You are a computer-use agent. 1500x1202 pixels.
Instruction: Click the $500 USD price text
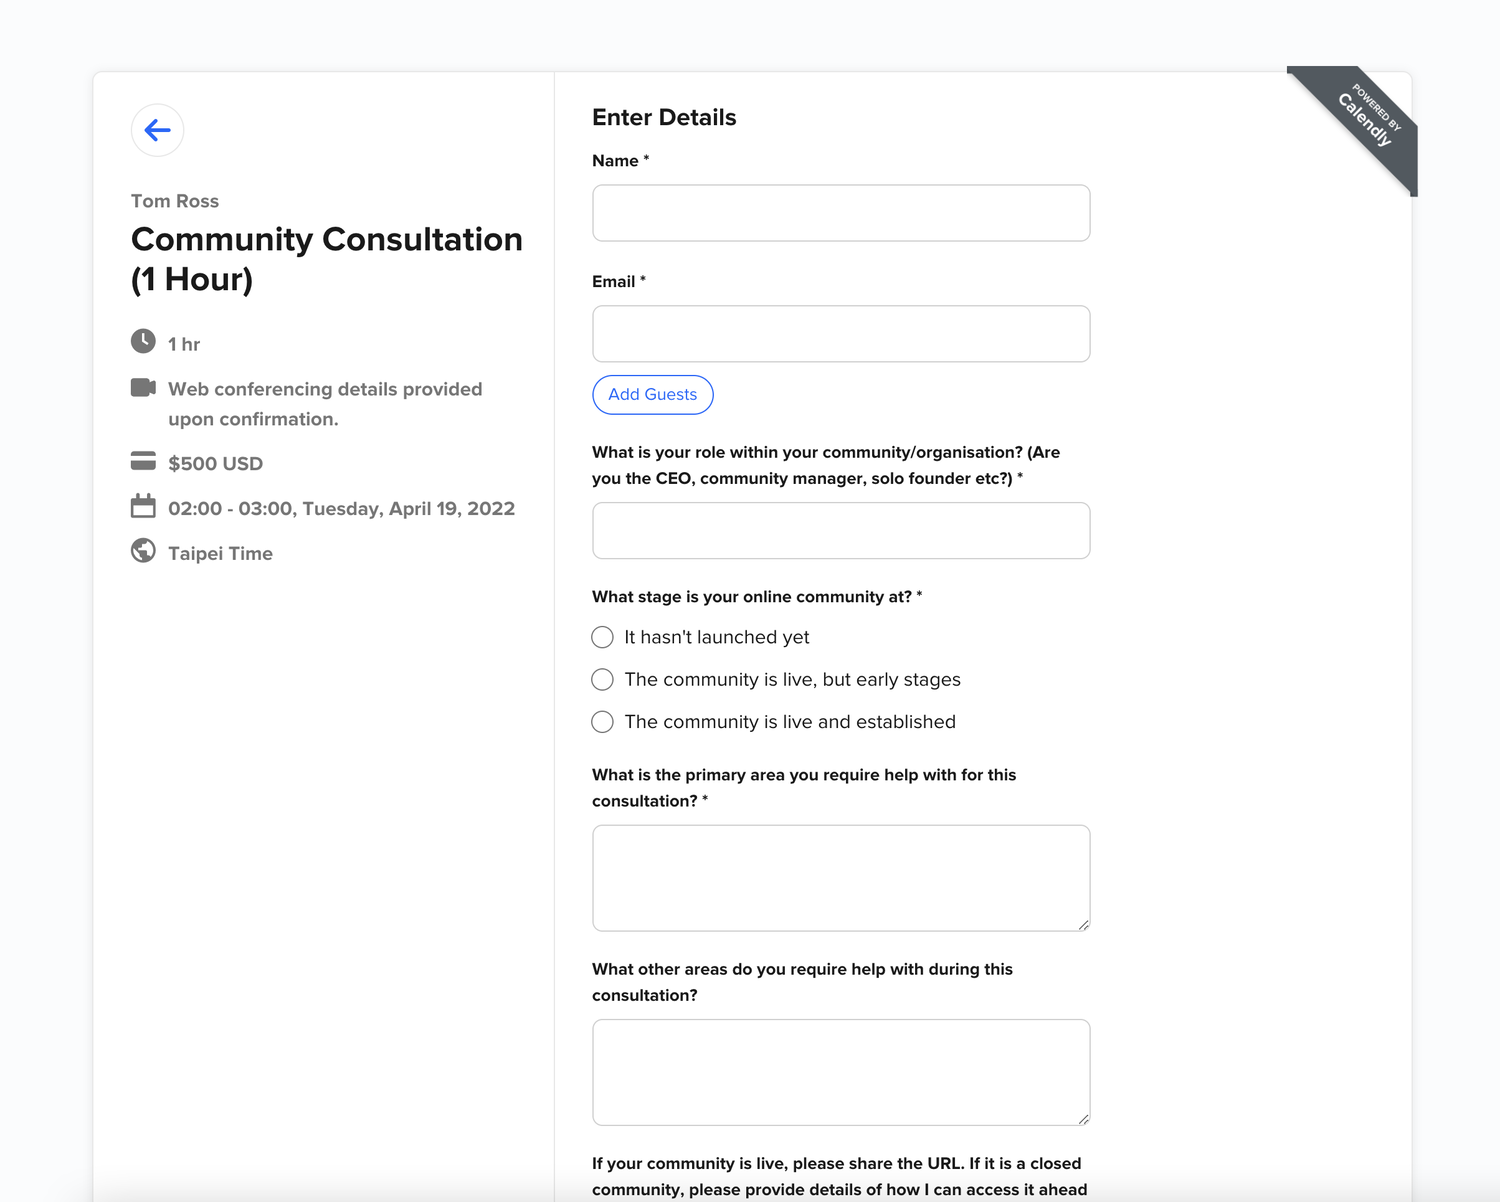pos(216,464)
